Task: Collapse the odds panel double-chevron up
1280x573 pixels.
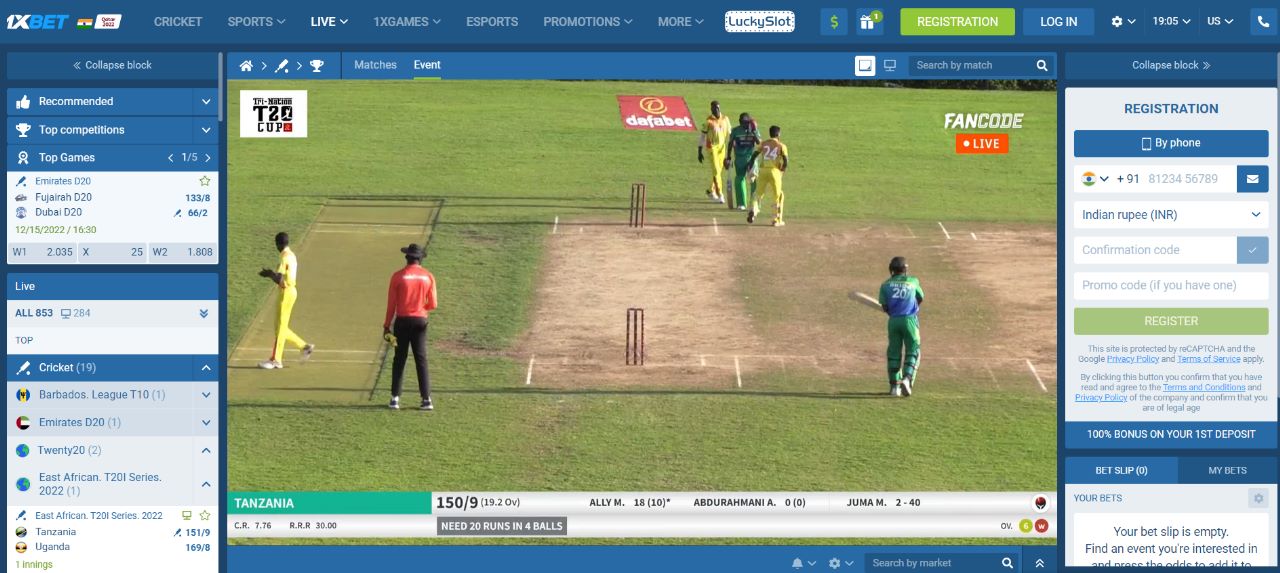Action: coord(1039,563)
